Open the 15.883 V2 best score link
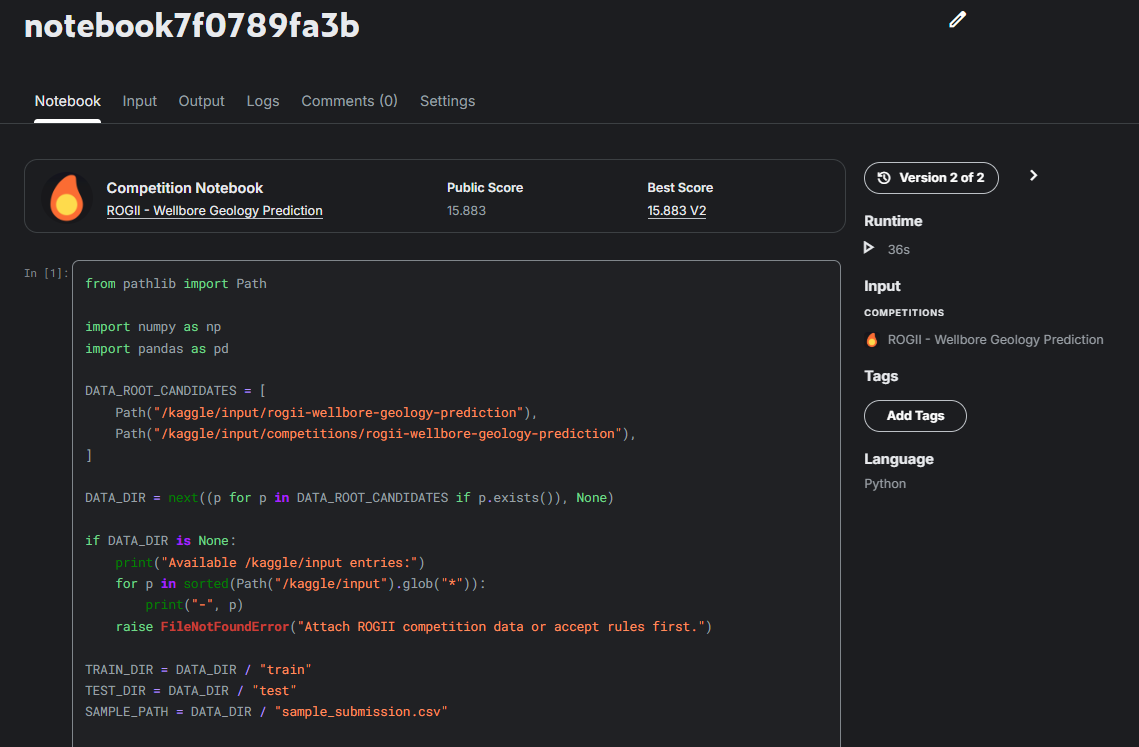 [676, 211]
